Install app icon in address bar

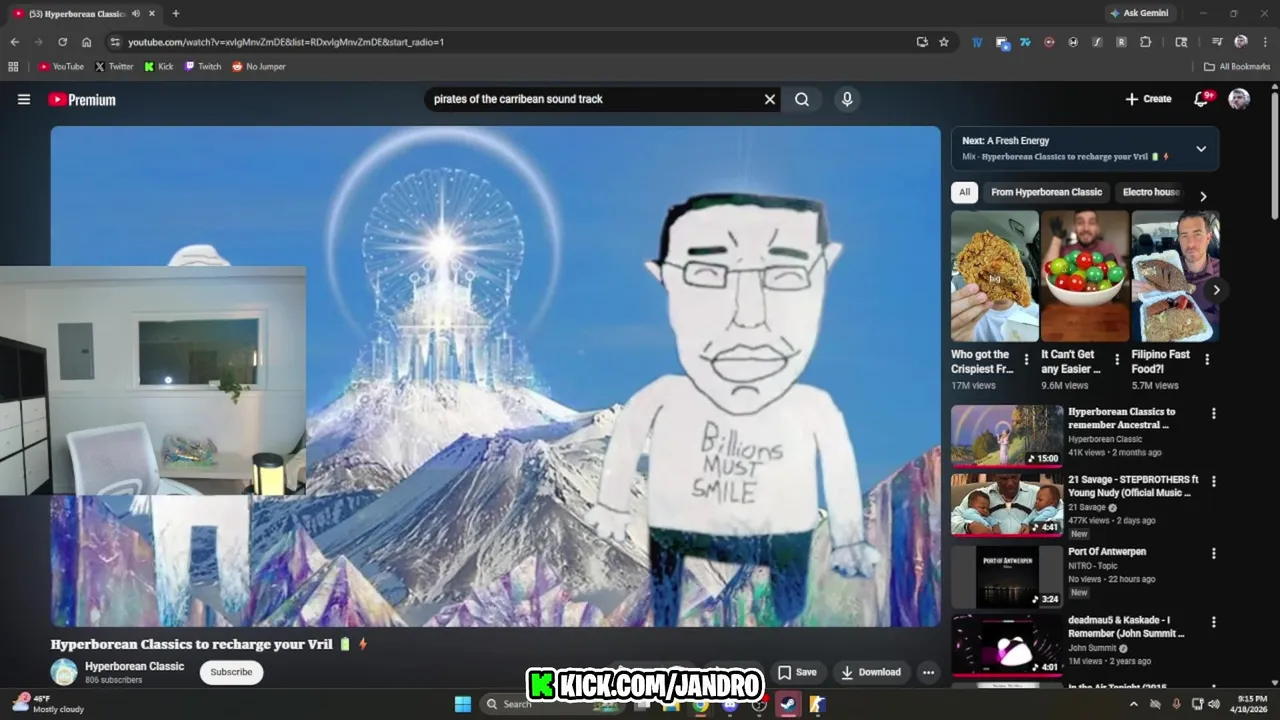click(x=922, y=42)
